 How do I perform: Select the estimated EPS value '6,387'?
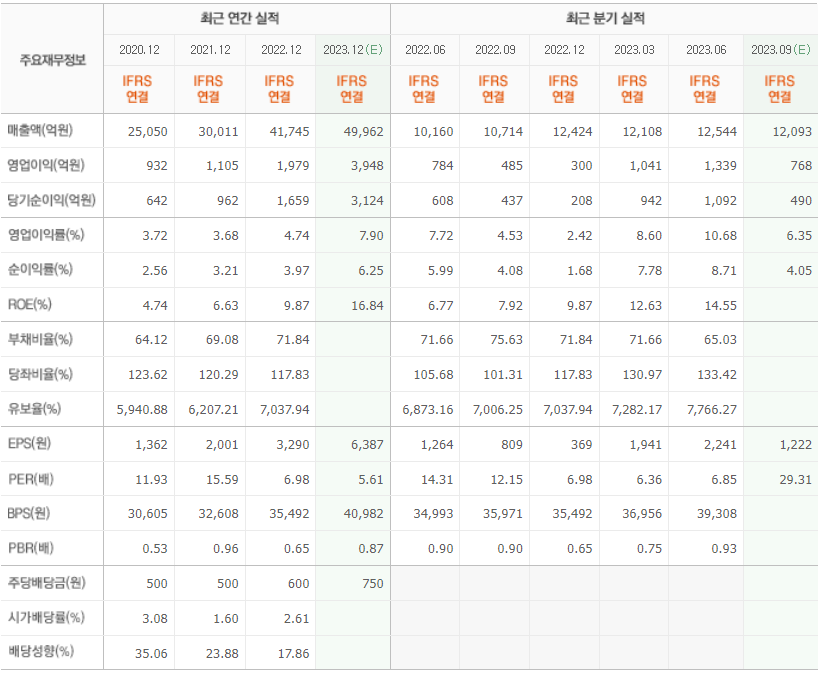367,445
